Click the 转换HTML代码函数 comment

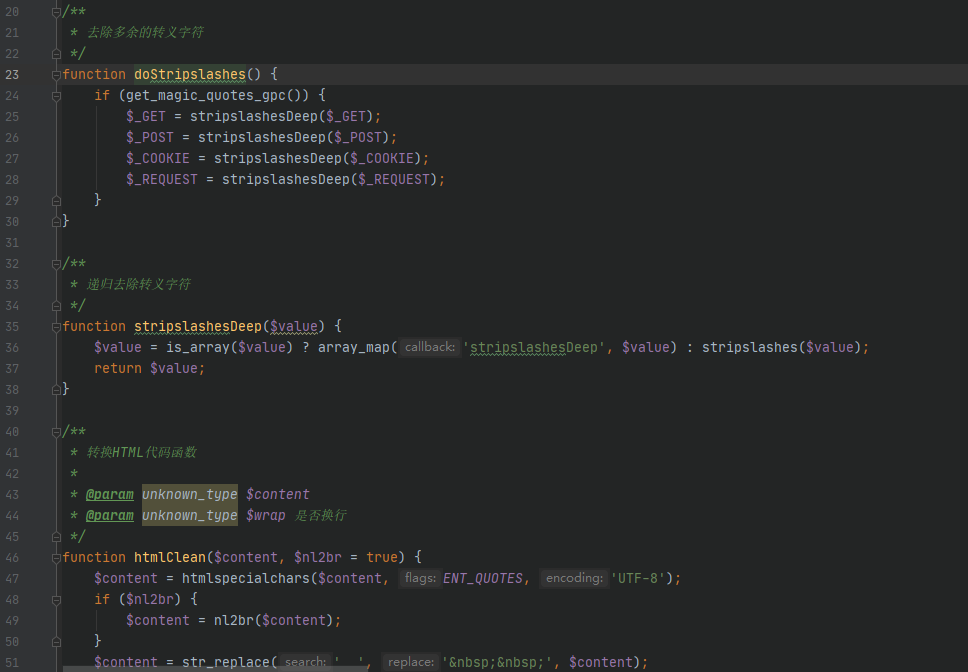(x=141, y=452)
